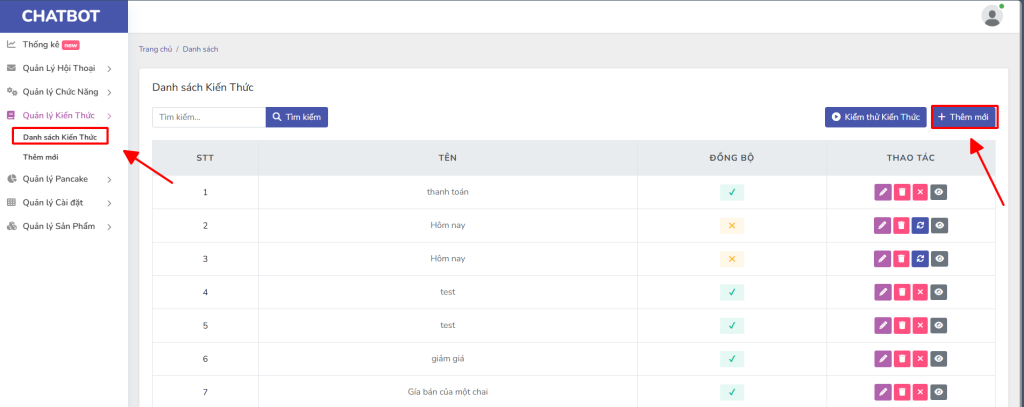
Task: Click the "+ Thêm mới" button
Action: (x=964, y=117)
